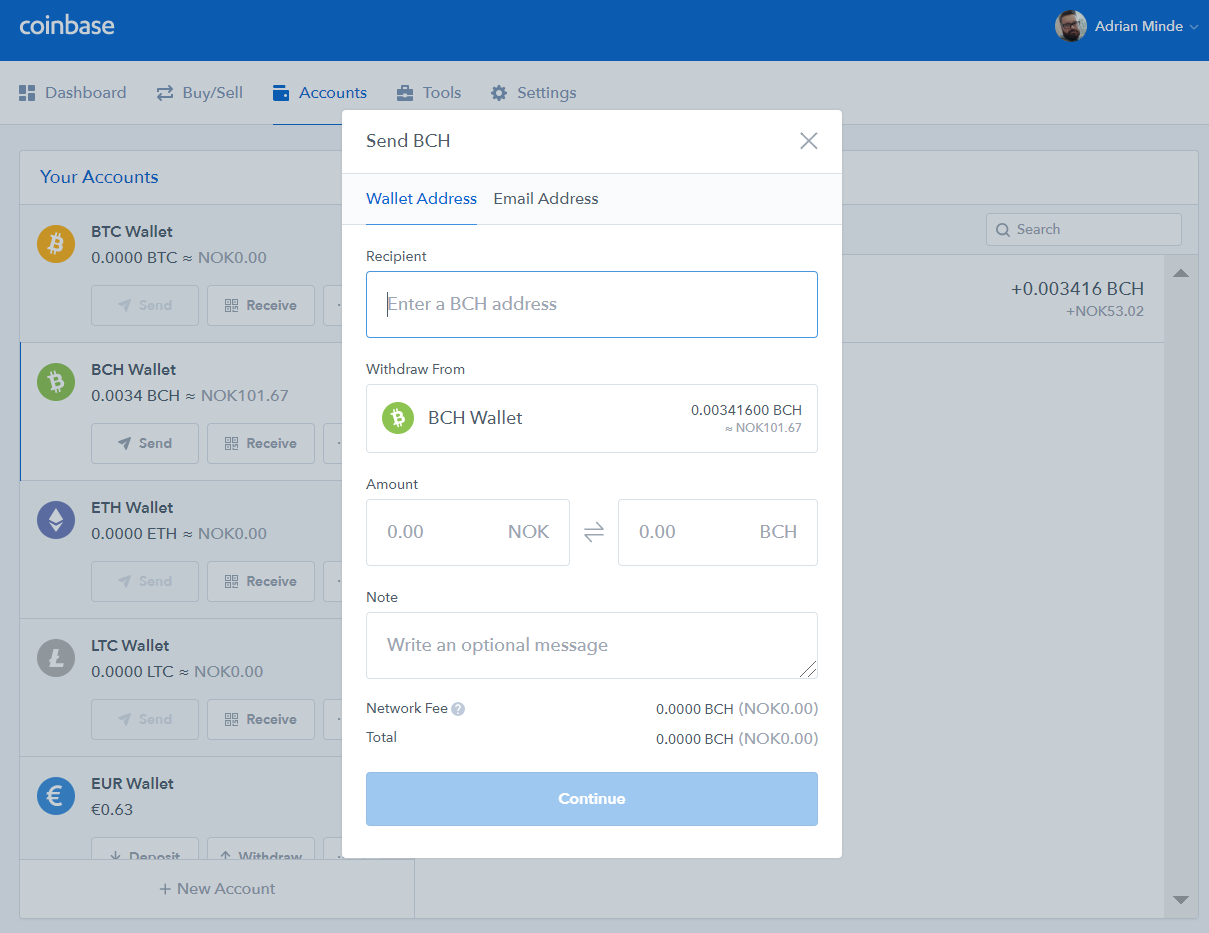Image resolution: width=1209 pixels, height=933 pixels.
Task: Click the Your Accounts heading
Action: tap(99, 177)
